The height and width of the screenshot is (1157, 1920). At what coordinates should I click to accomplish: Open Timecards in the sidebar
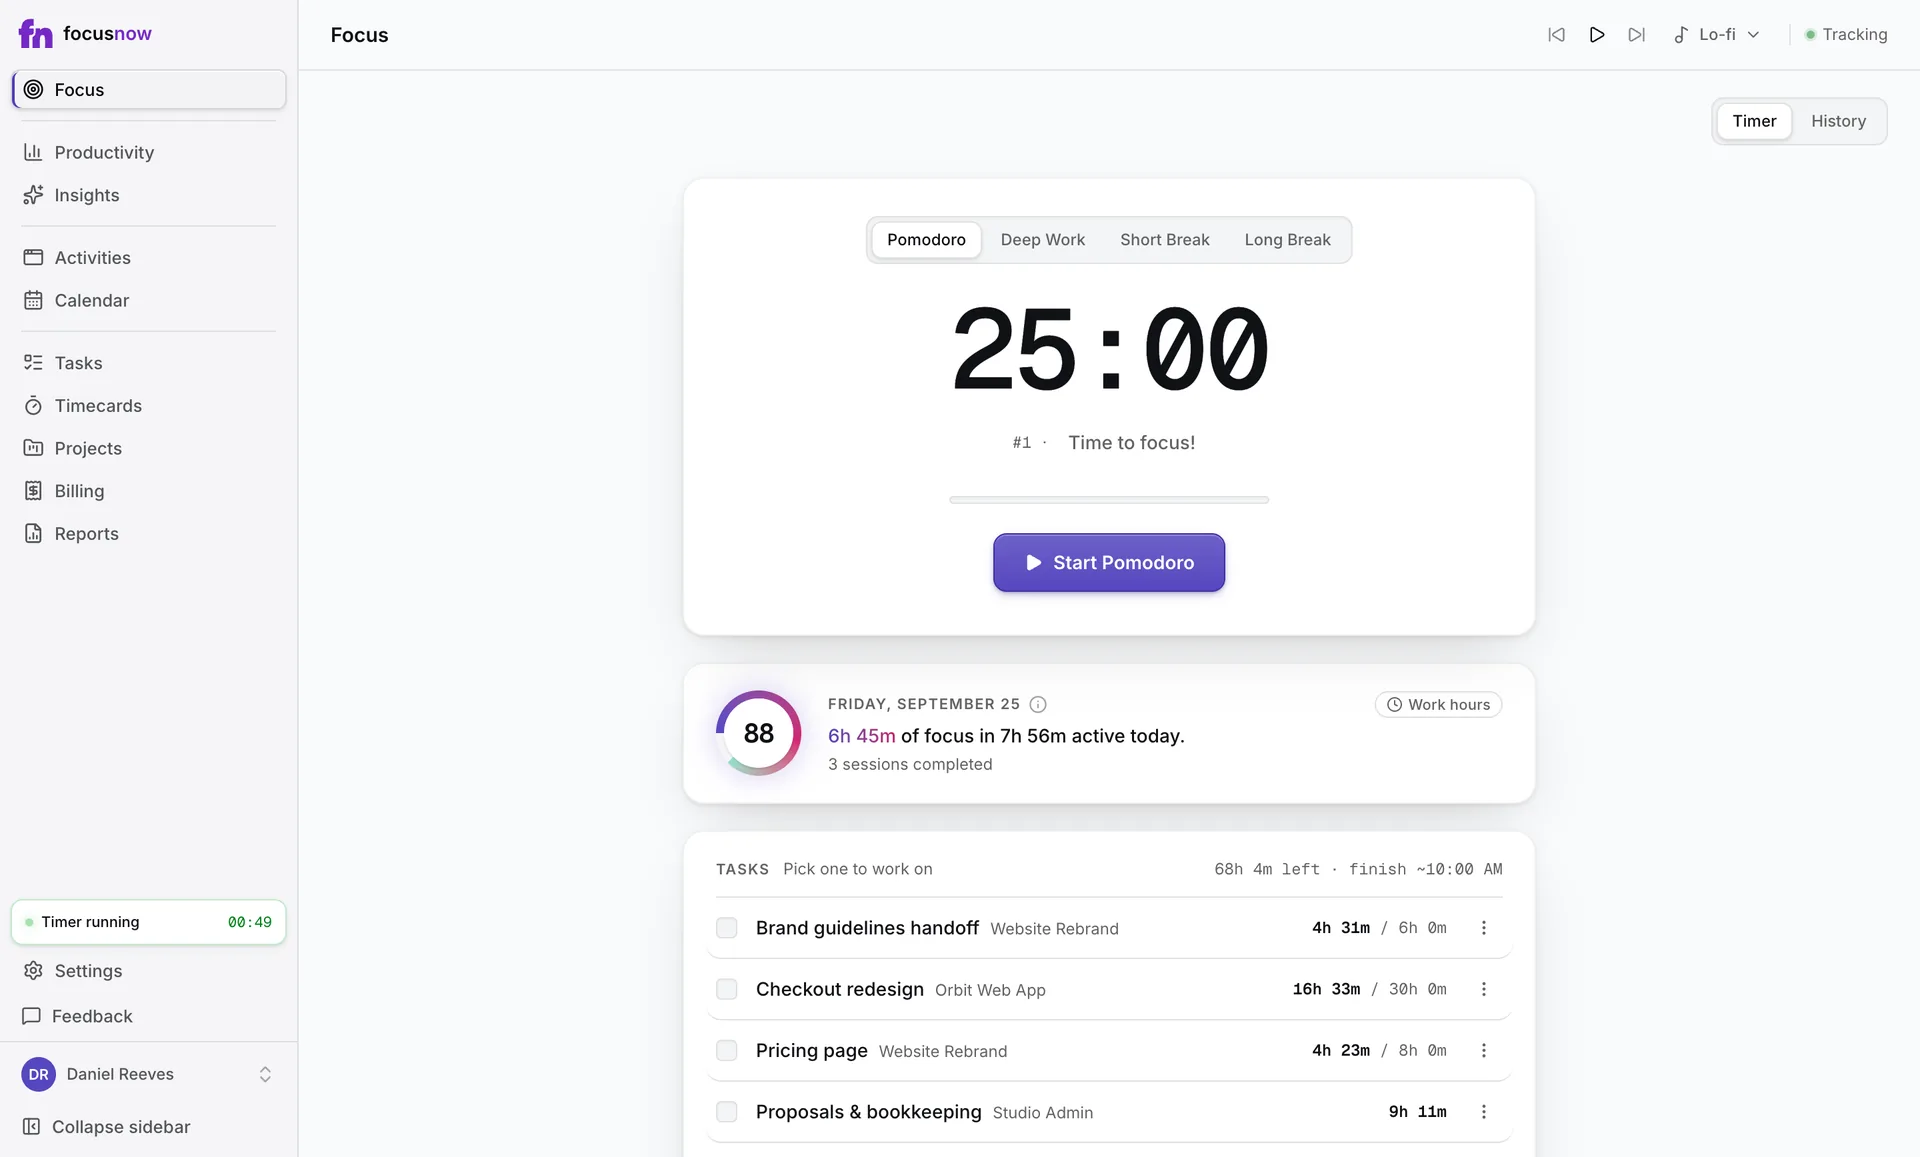point(148,405)
